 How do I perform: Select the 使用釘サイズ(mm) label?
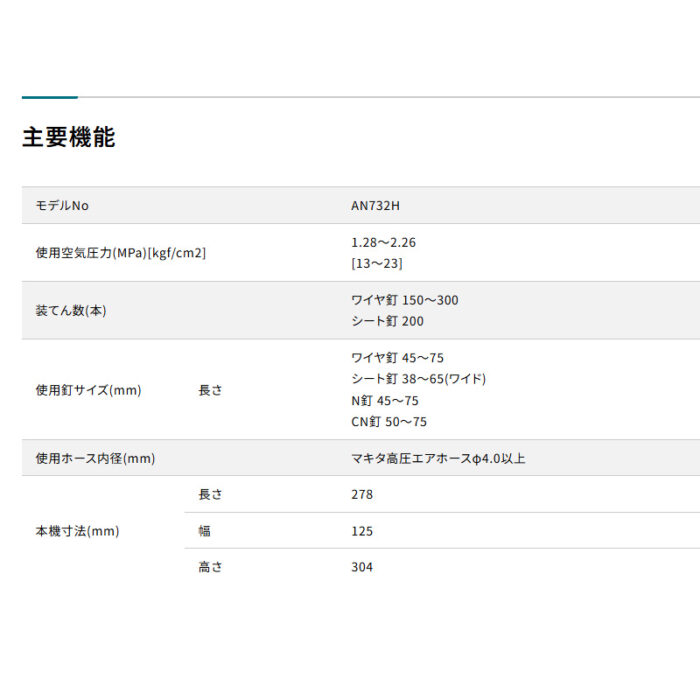(88, 390)
